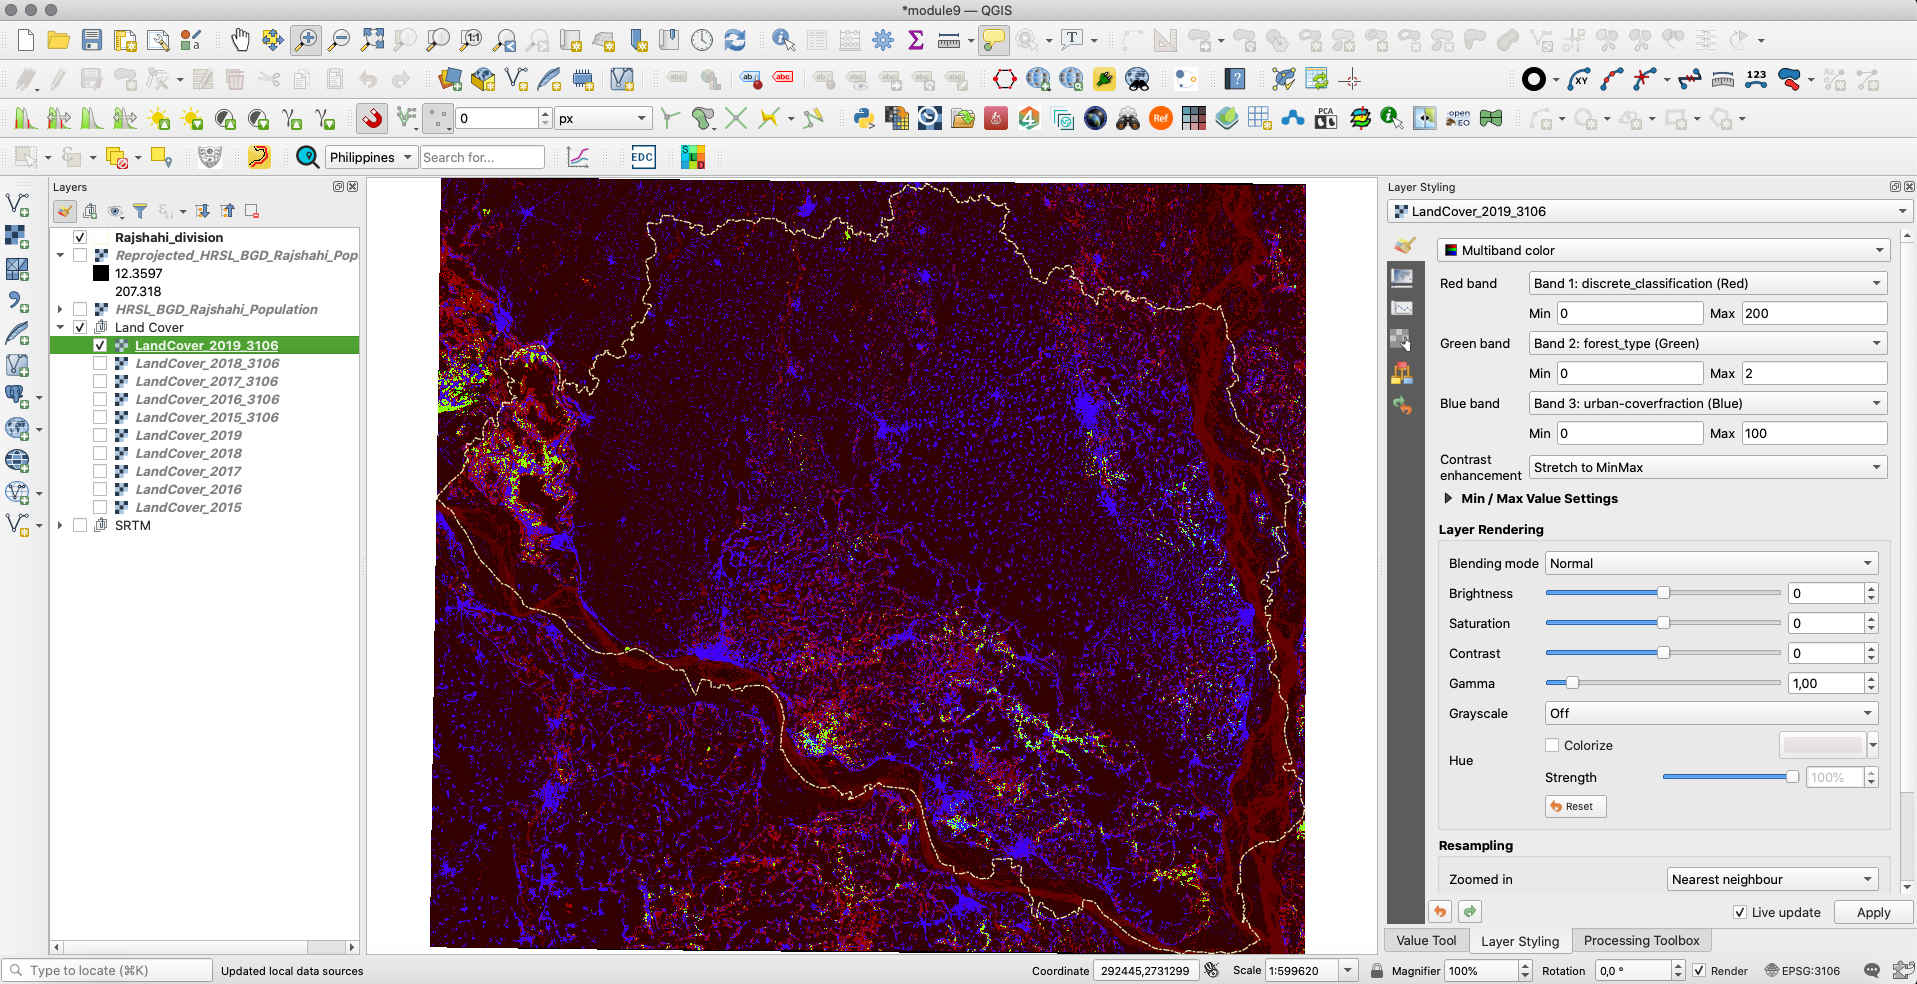Click the Filter Legend funnel icon in Layers
The image size is (1917, 984).
(140, 211)
